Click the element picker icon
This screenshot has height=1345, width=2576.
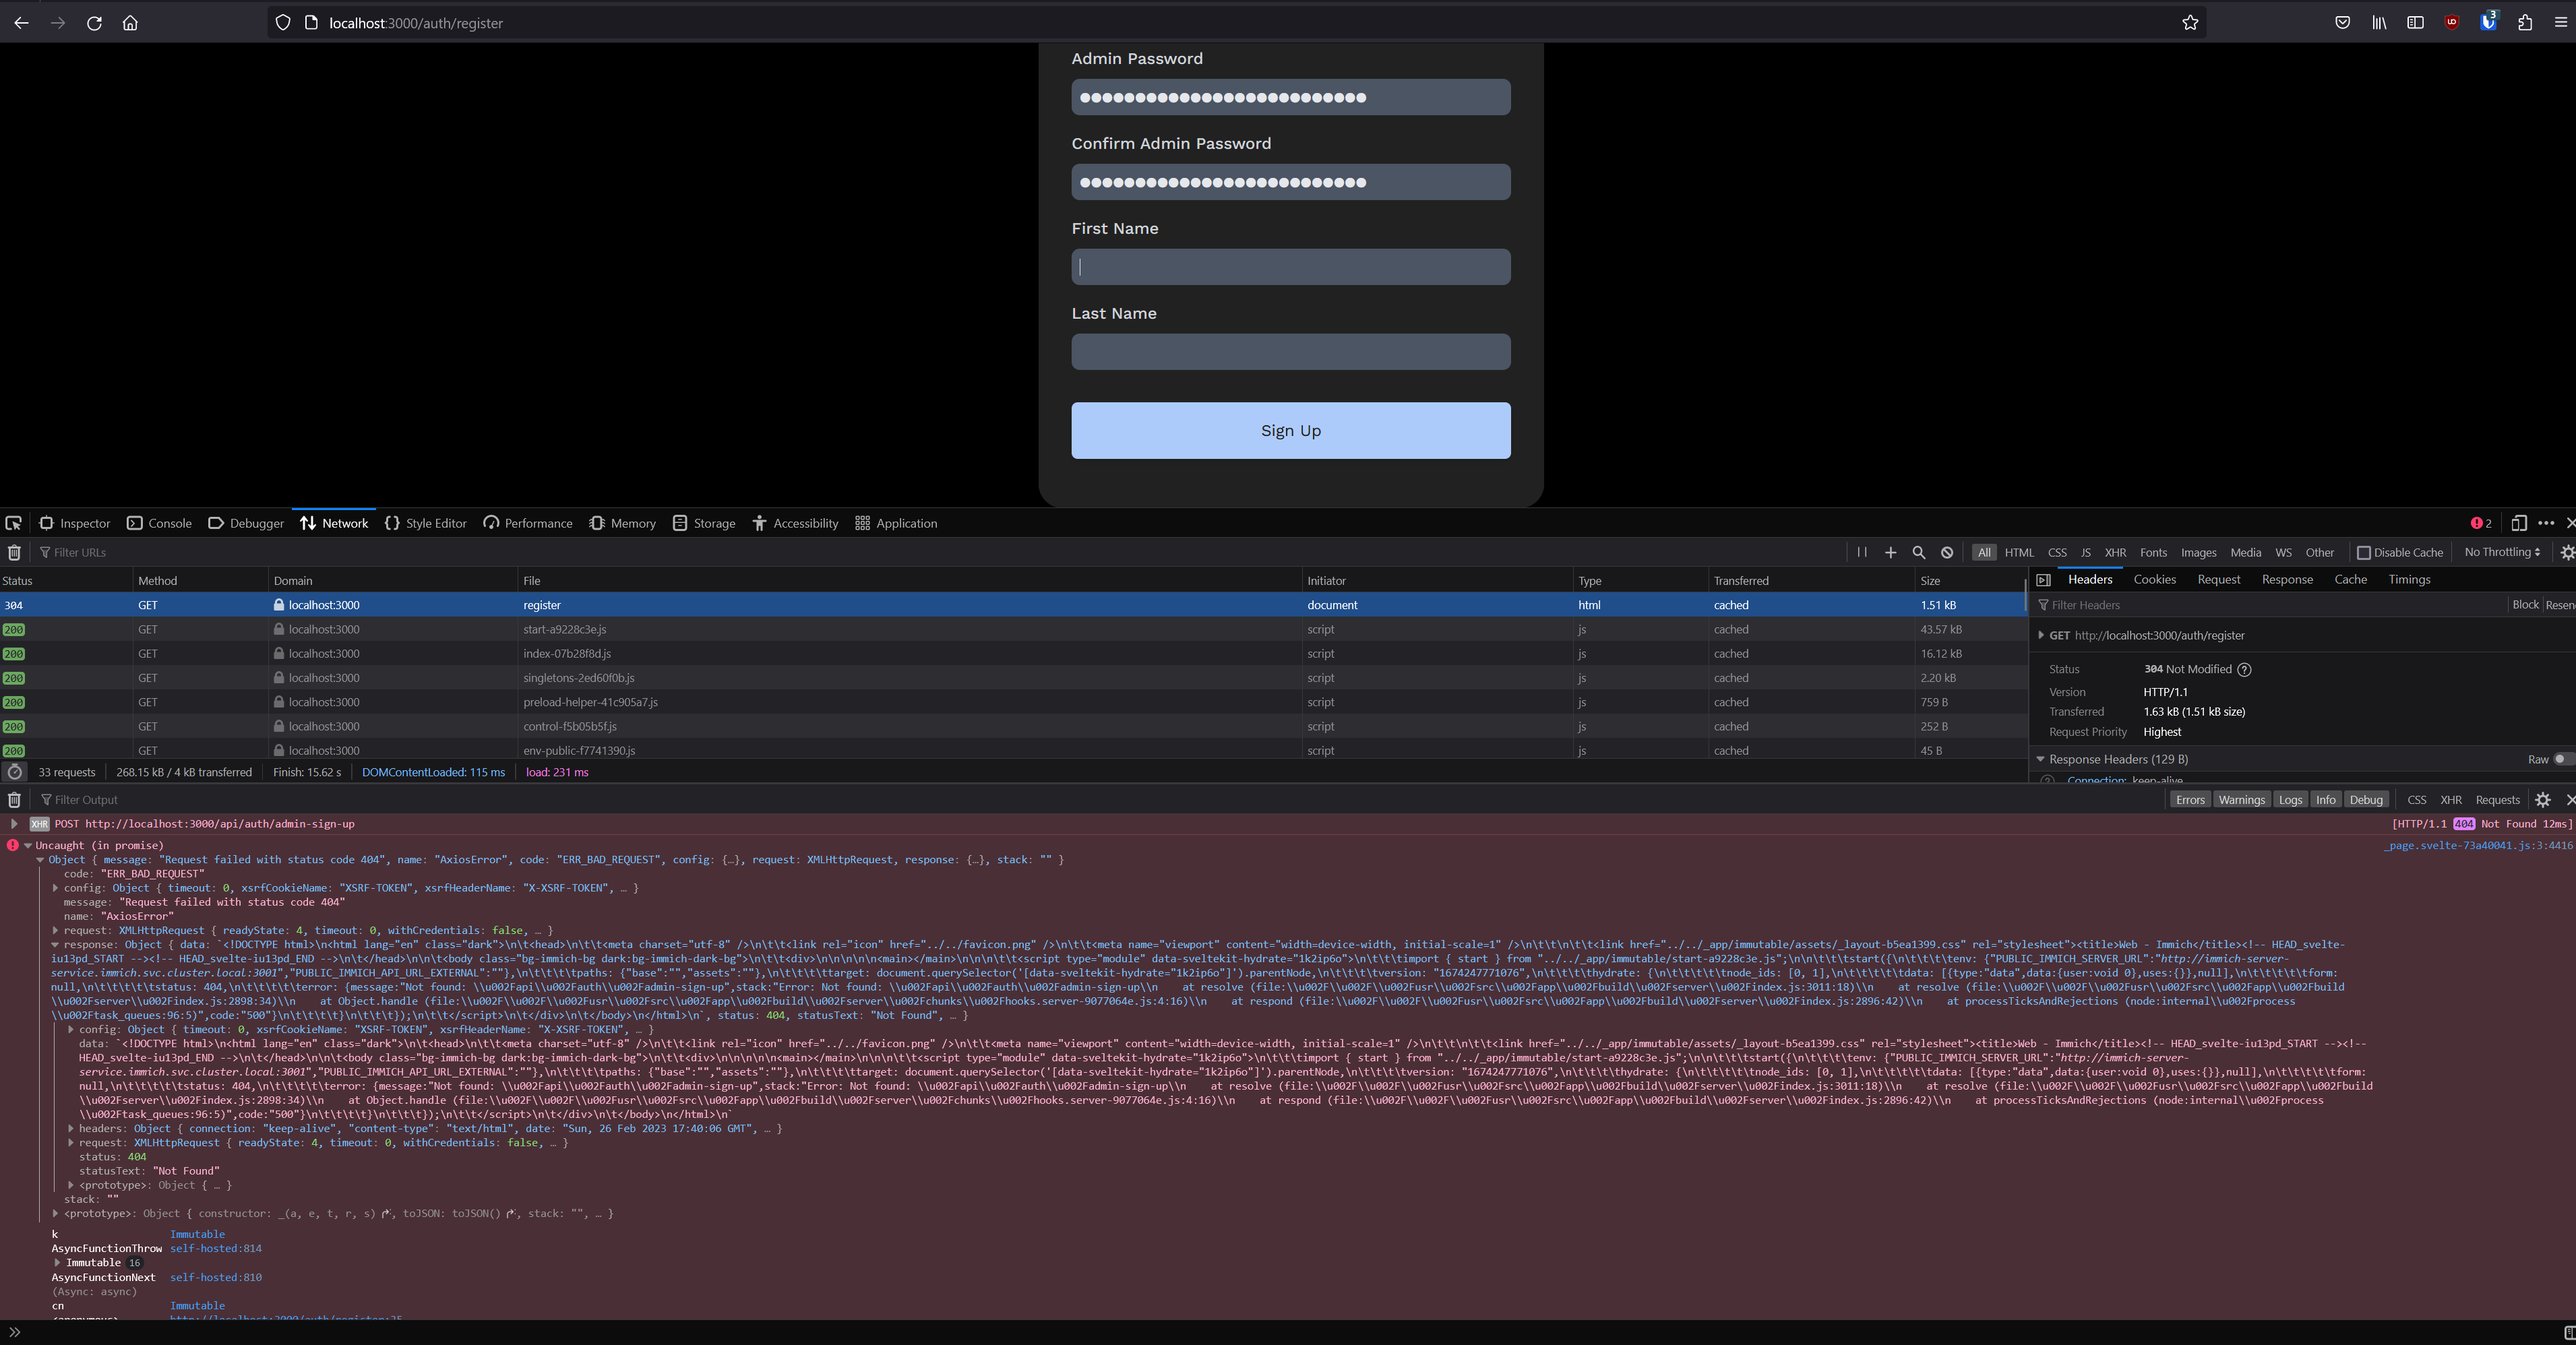pyautogui.click(x=13, y=523)
